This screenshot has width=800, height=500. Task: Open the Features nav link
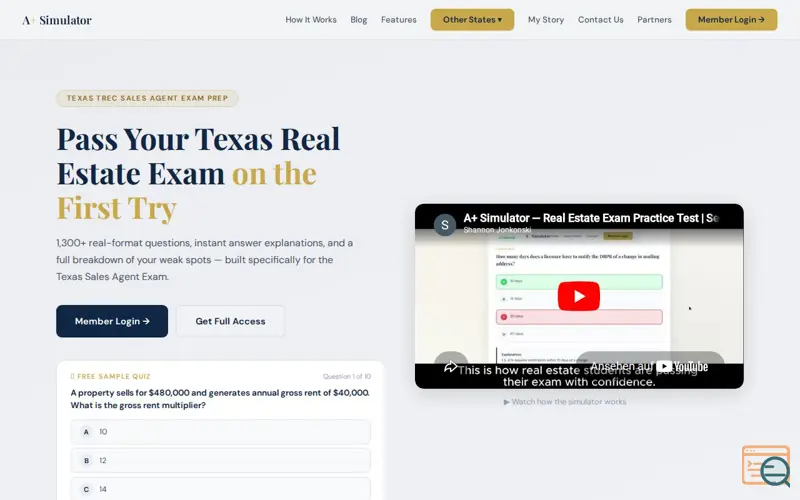398,20
